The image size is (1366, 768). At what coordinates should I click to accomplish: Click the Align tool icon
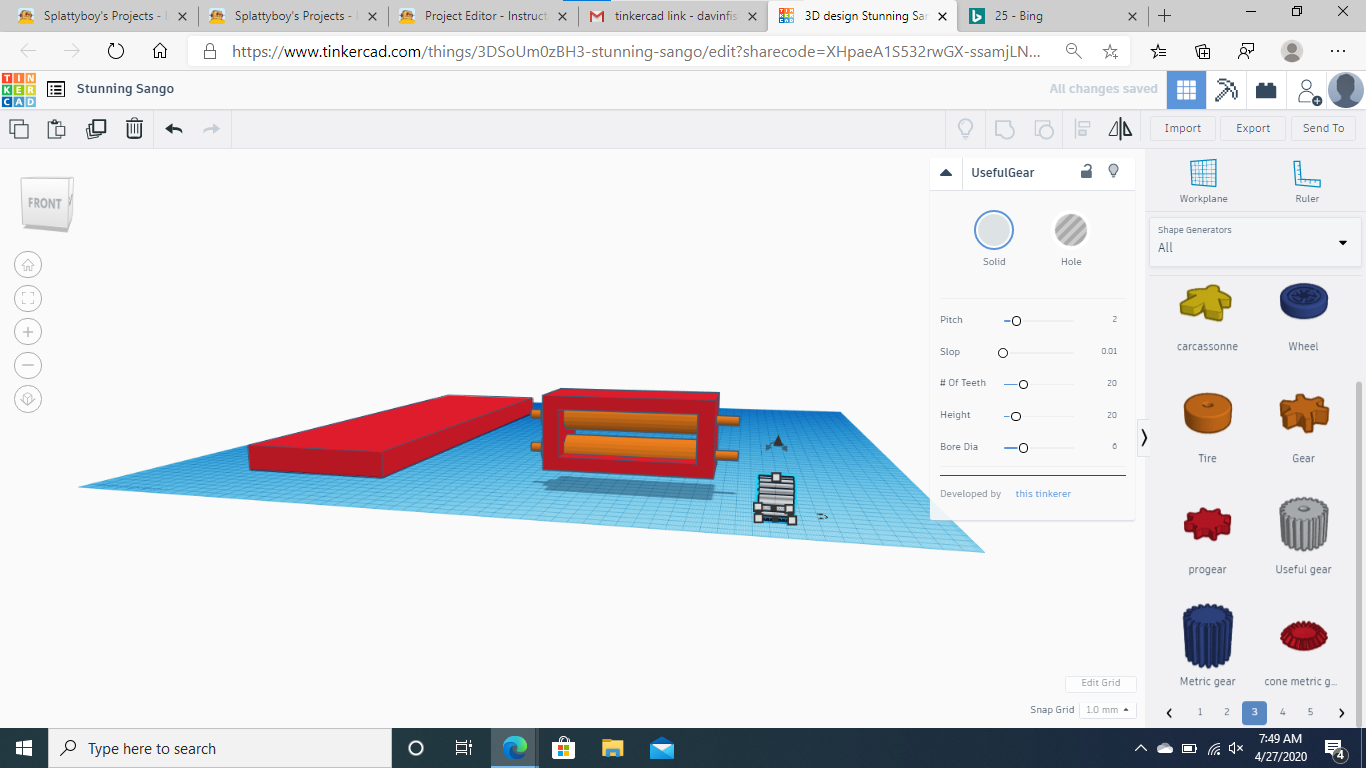pos(1082,128)
